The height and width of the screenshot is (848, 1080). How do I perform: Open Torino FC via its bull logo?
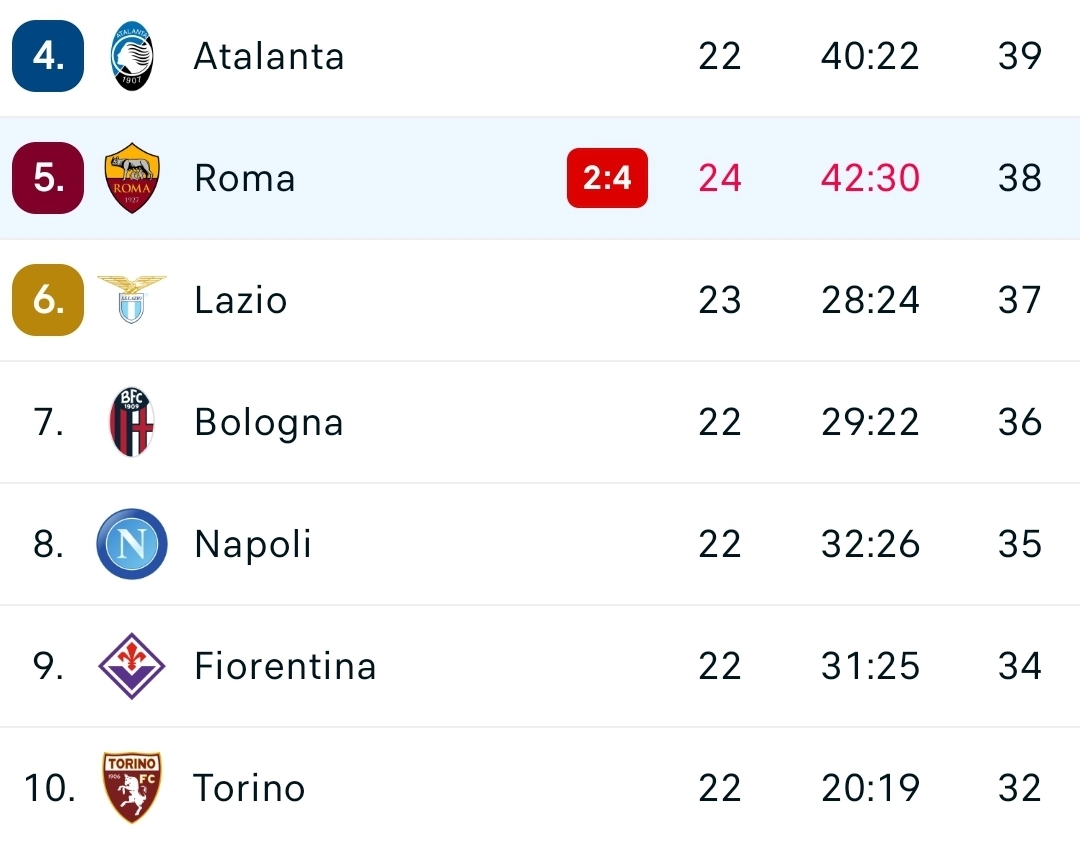click(x=131, y=788)
